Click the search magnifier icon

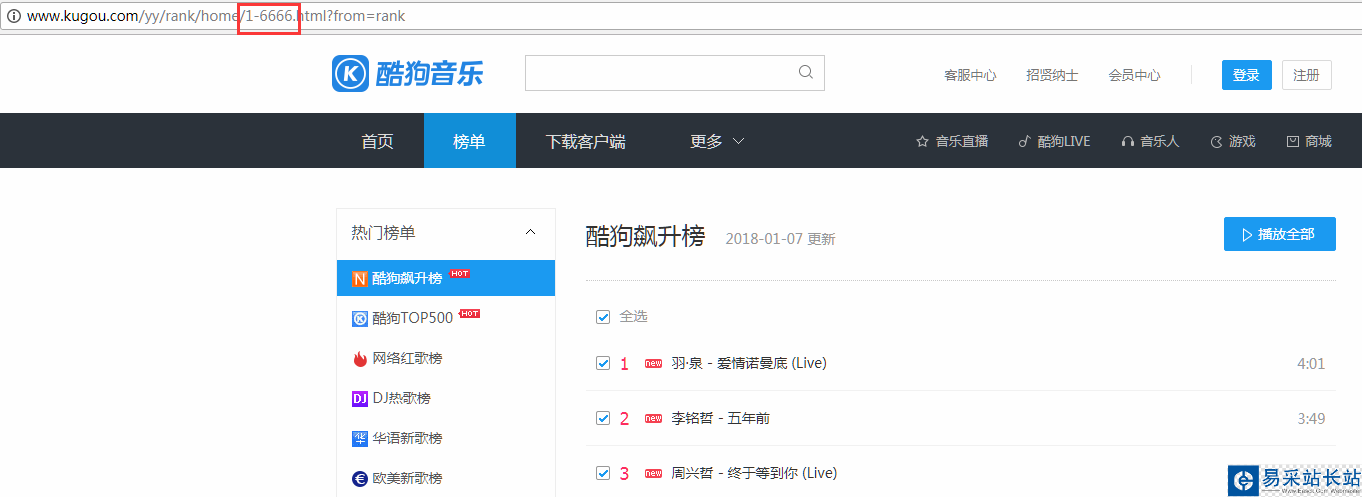pyautogui.click(x=806, y=72)
